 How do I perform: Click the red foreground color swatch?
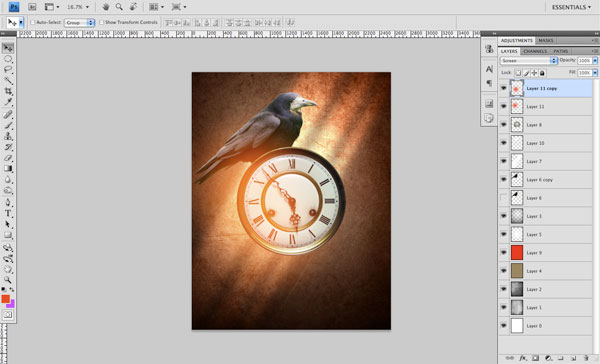[6, 299]
